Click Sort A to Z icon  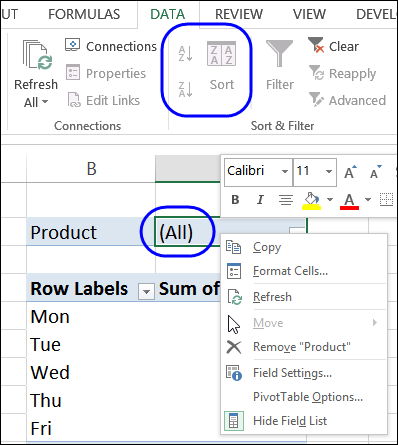click(185, 53)
